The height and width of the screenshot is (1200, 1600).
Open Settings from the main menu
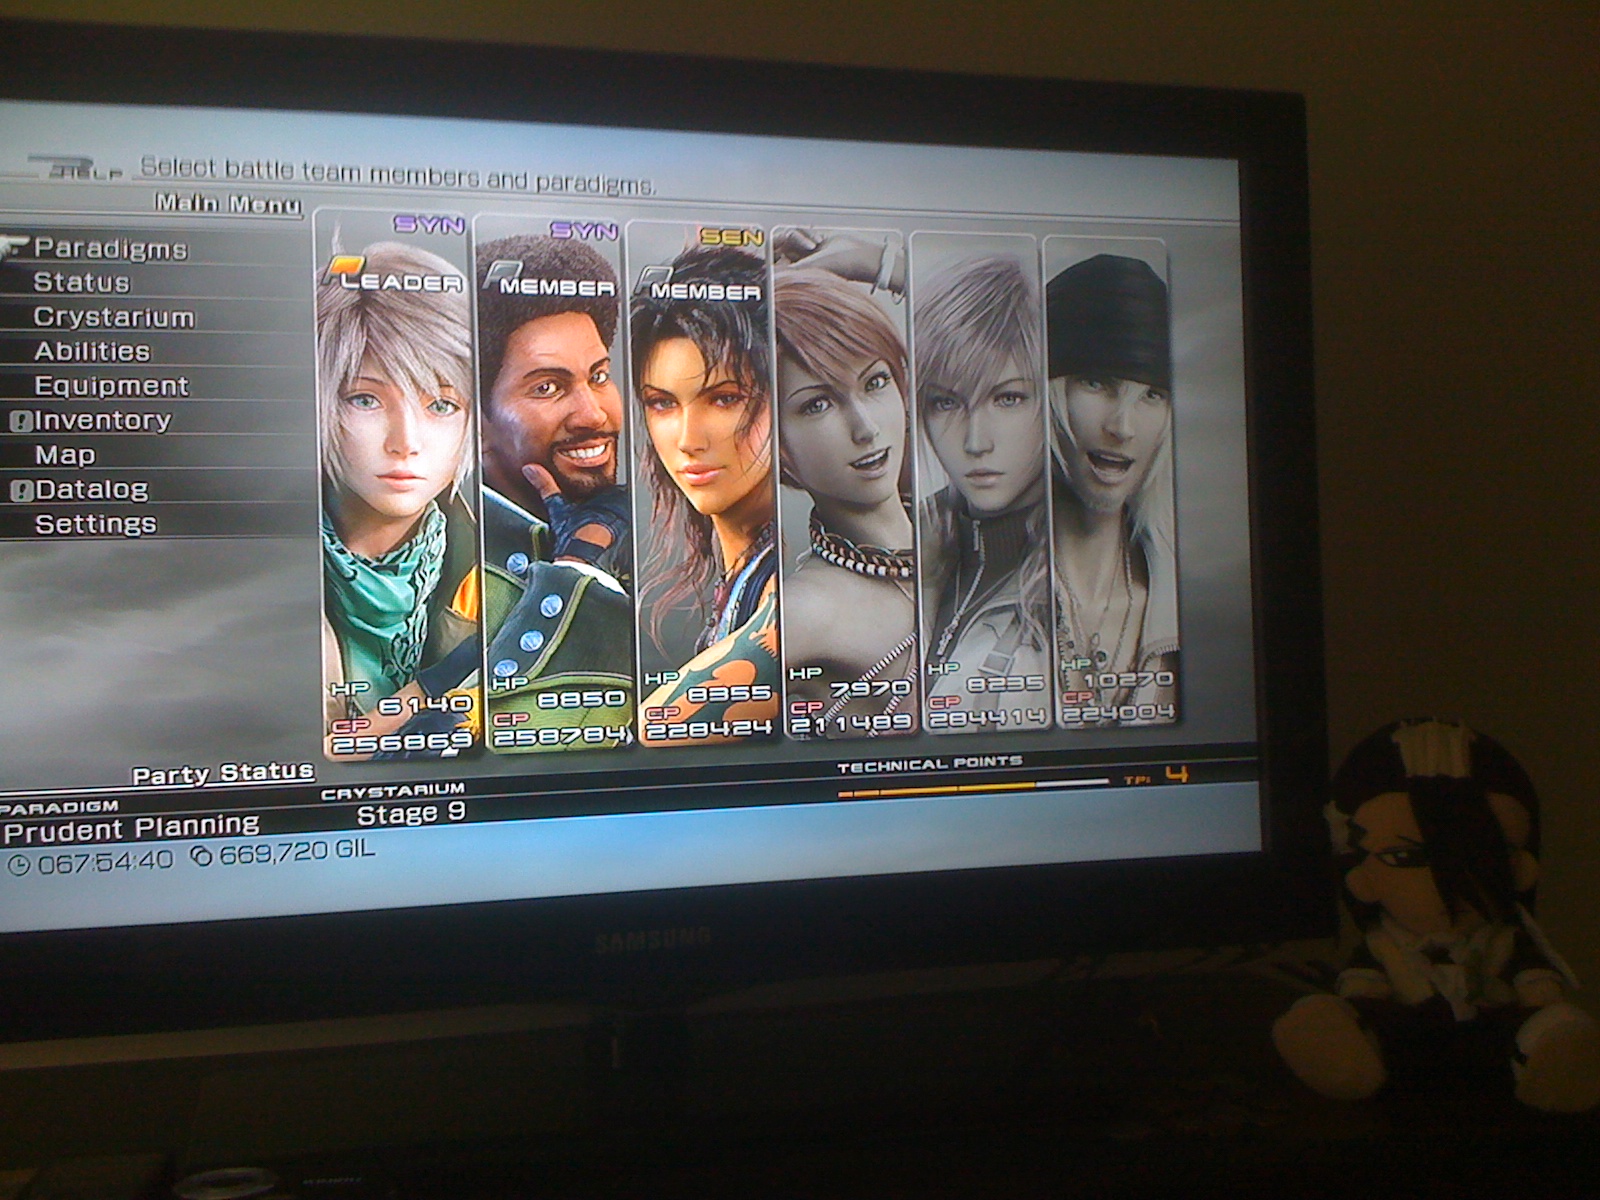click(96, 524)
